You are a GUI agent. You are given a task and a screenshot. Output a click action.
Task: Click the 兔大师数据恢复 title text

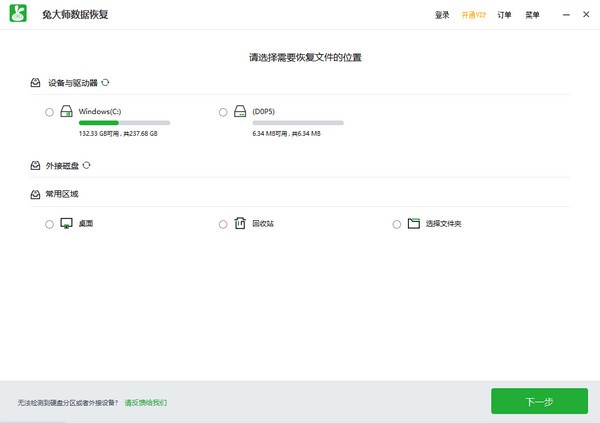coord(75,15)
